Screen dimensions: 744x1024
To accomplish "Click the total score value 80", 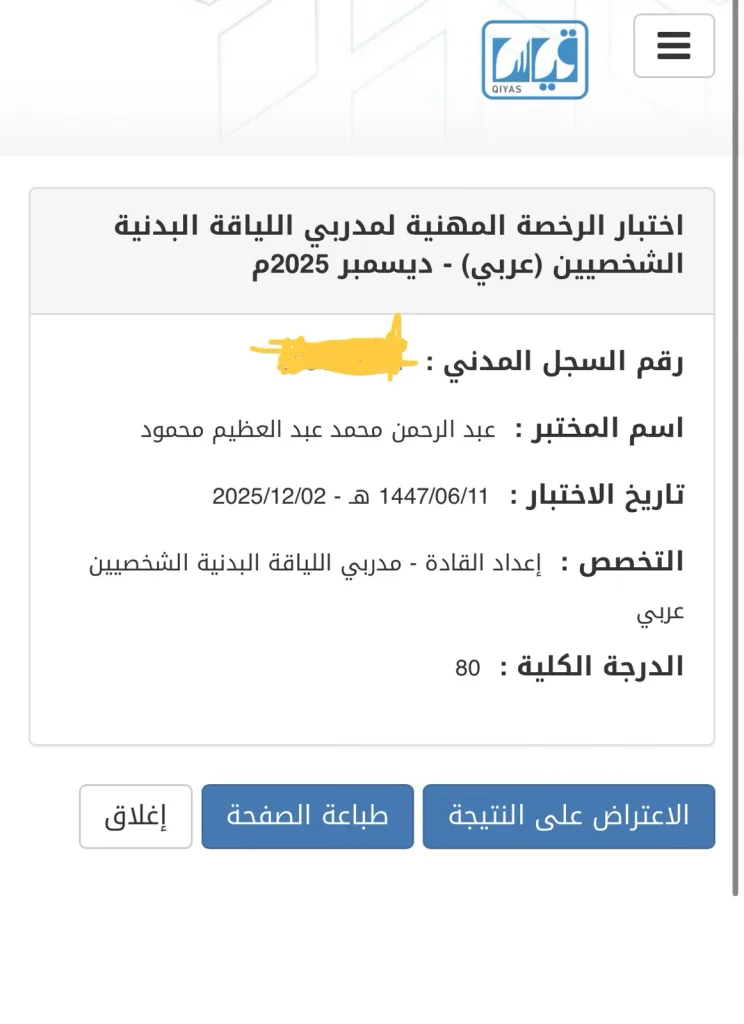I will tap(468, 668).
